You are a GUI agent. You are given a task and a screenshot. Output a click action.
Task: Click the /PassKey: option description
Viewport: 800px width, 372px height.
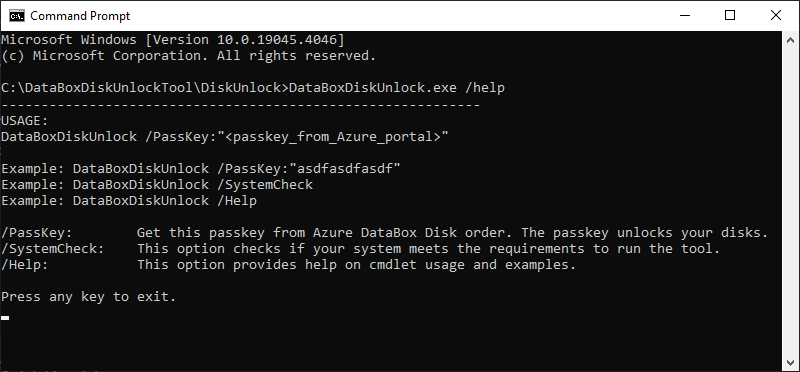tap(385, 233)
